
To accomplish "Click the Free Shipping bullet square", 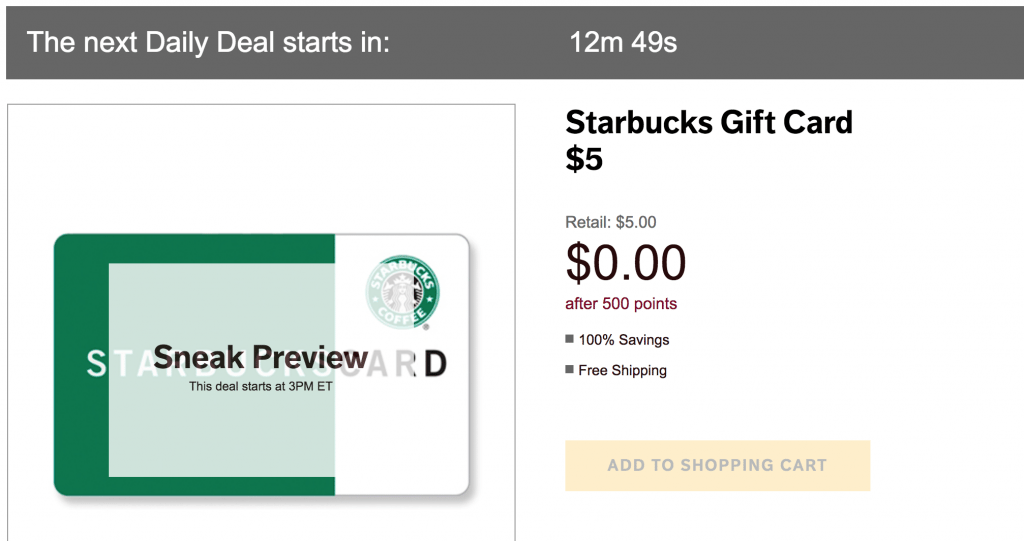I will coord(569,369).
